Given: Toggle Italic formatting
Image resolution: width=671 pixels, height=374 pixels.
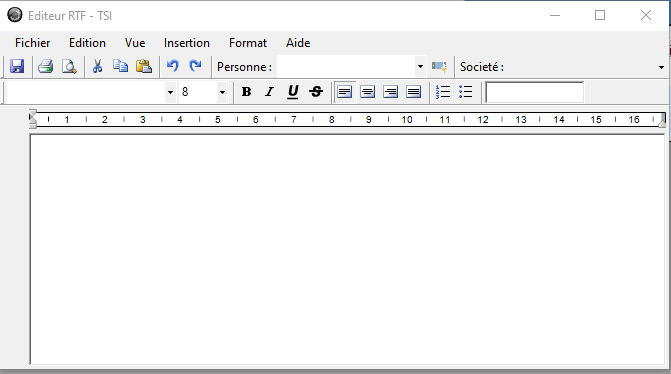Looking at the screenshot, I should coord(270,92).
